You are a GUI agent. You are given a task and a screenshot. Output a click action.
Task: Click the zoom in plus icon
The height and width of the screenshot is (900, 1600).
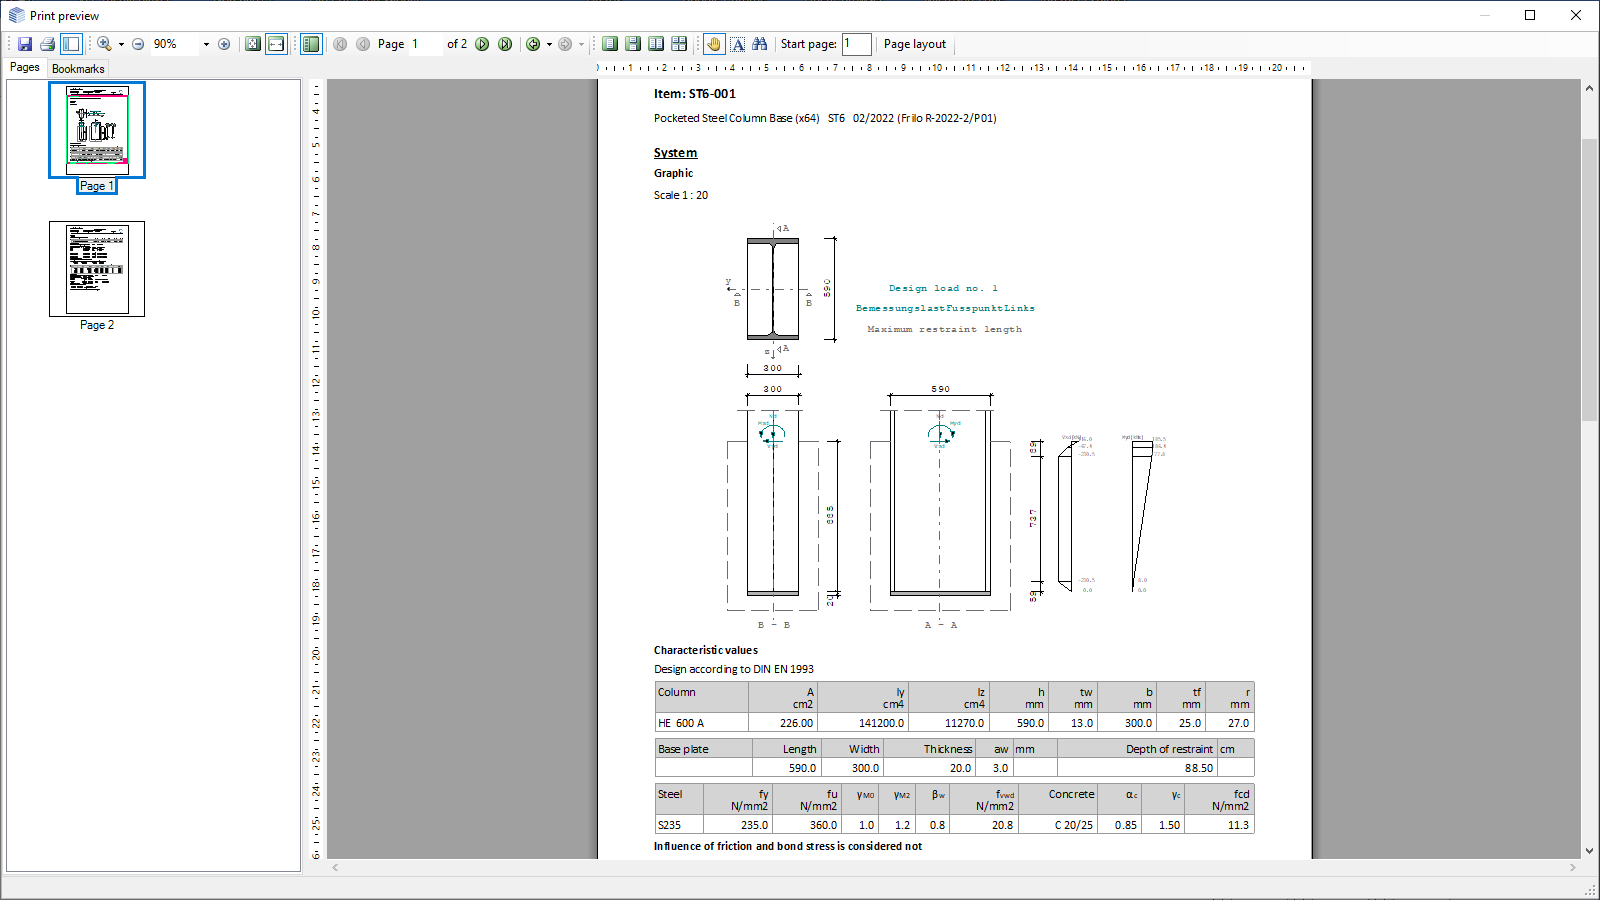click(224, 44)
